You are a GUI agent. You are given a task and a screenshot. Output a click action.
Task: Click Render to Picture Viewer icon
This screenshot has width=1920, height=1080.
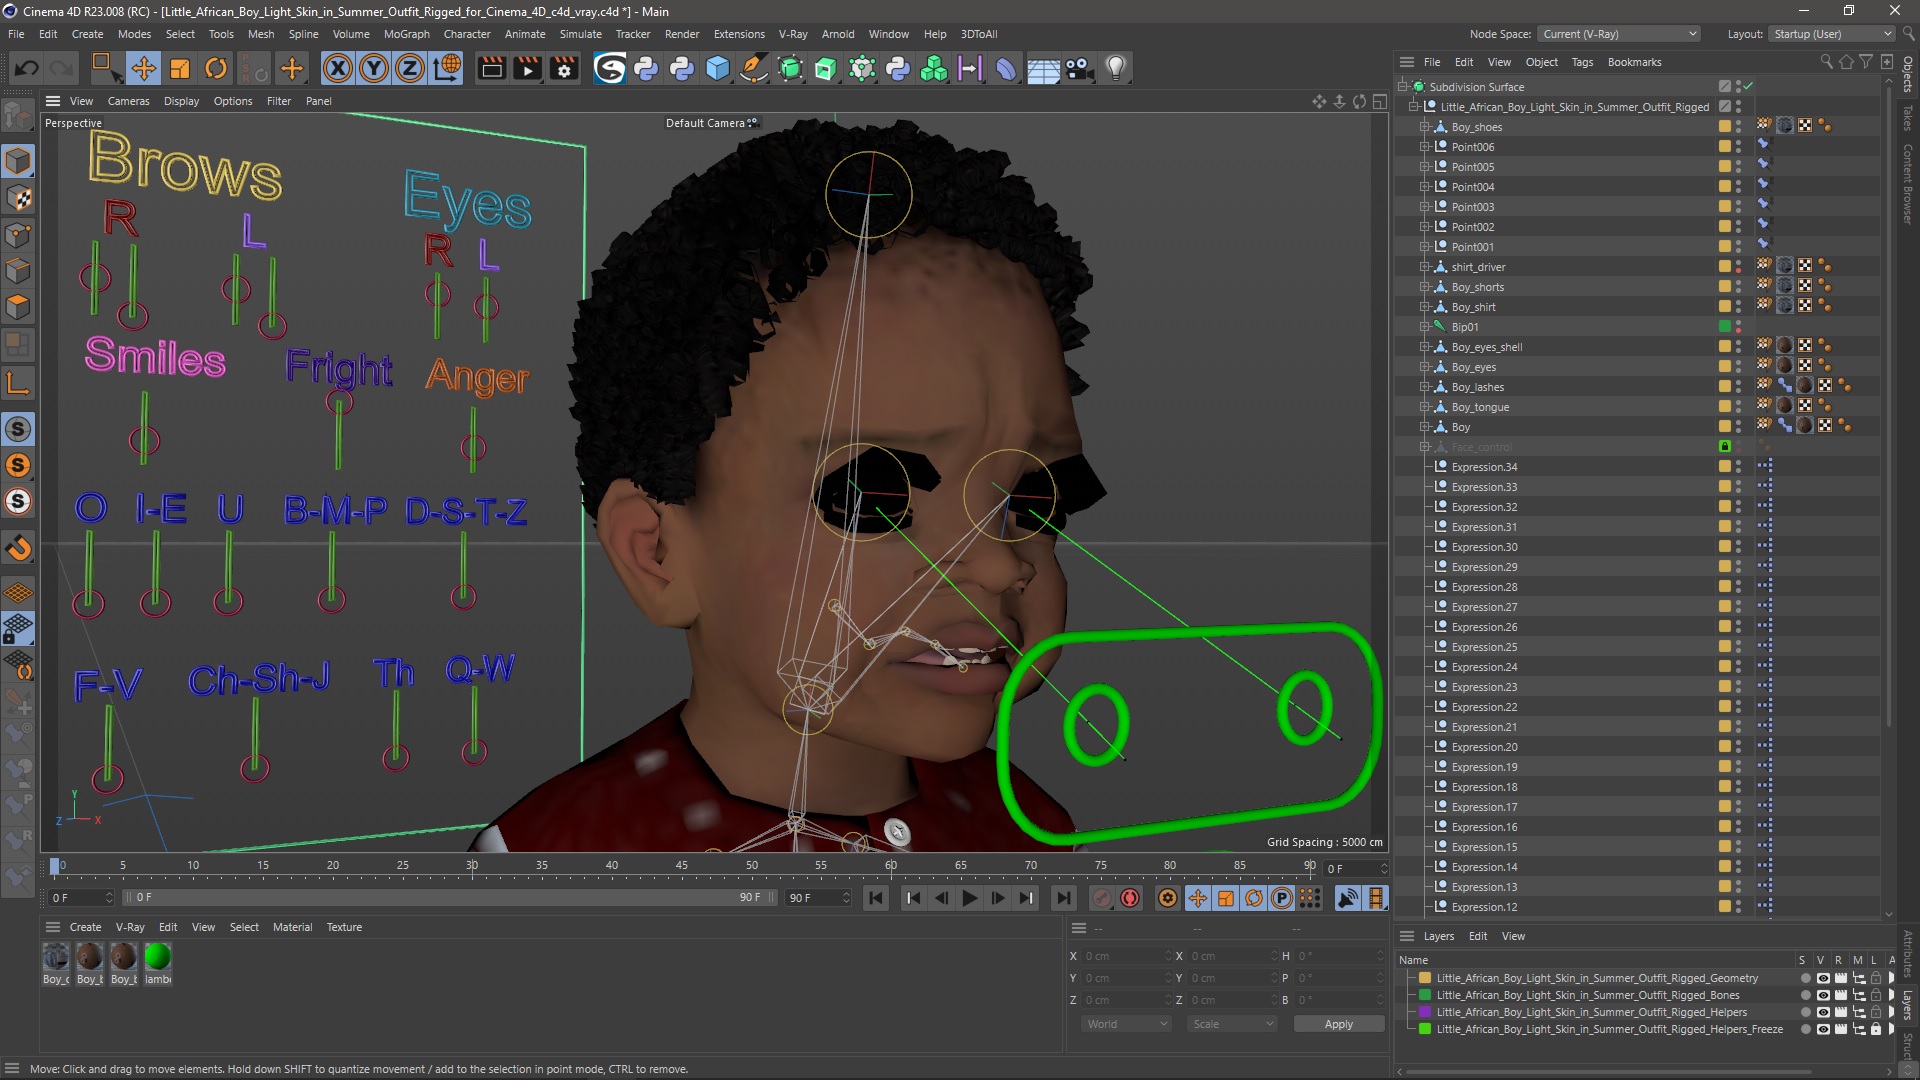(527, 68)
